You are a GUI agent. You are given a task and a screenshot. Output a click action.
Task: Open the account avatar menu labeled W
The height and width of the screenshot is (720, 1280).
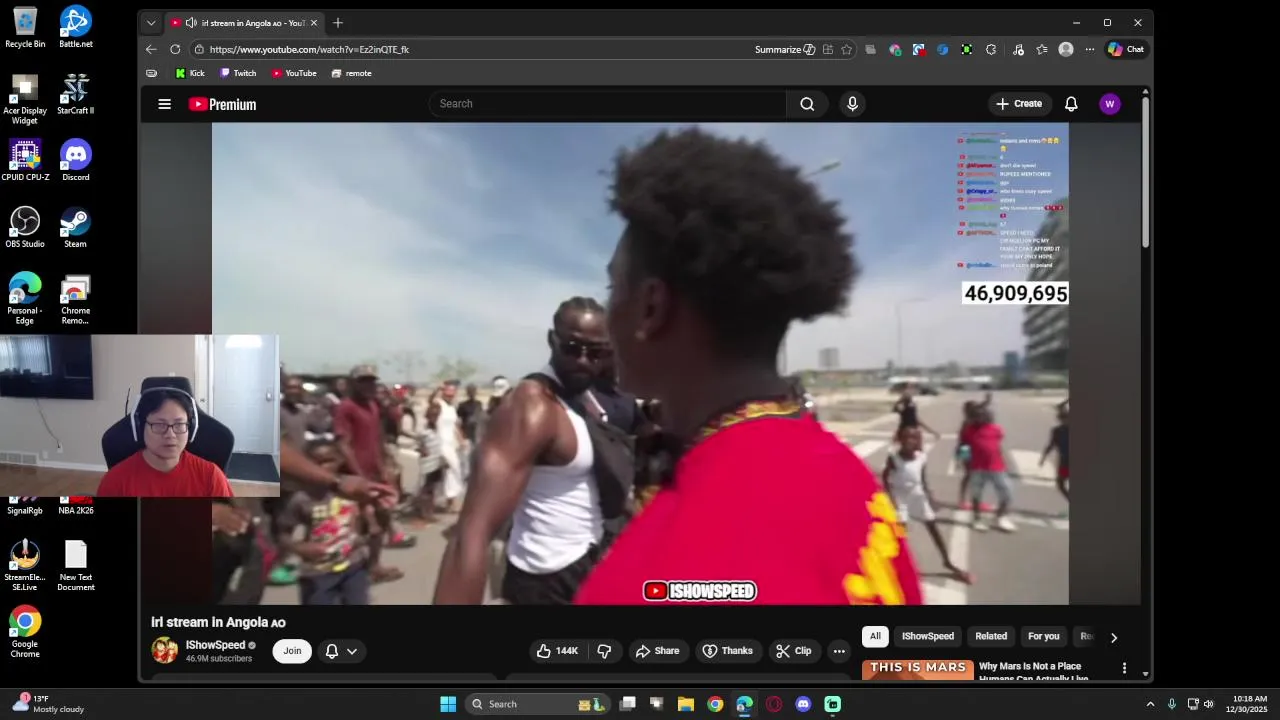[x=1109, y=104]
